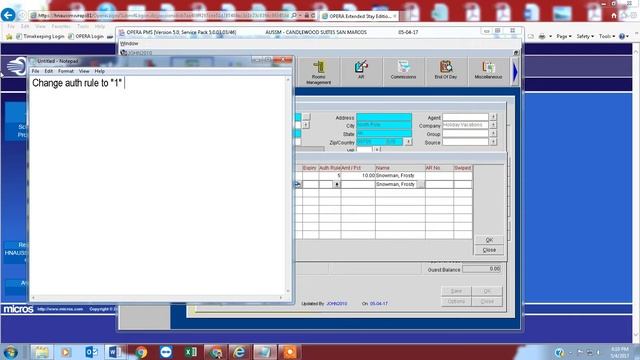The width and height of the screenshot is (640, 360).
Task: Click the Options button on reservation form
Action: 456,301
